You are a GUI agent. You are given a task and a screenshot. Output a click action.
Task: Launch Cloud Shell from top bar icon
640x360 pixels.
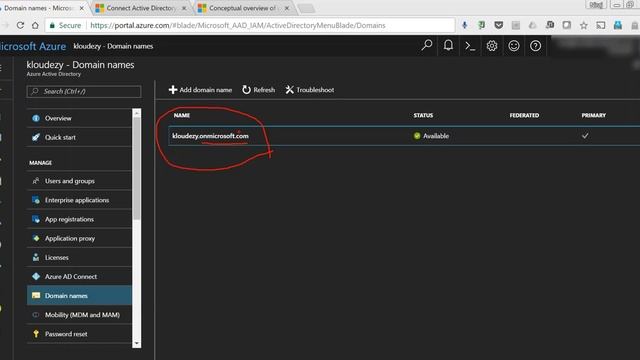[x=470, y=46]
